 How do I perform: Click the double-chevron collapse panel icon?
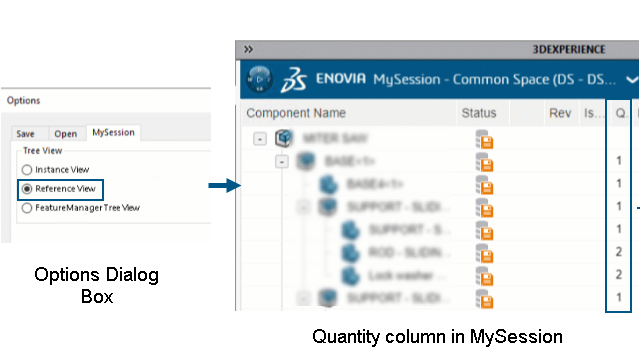coord(248,49)
